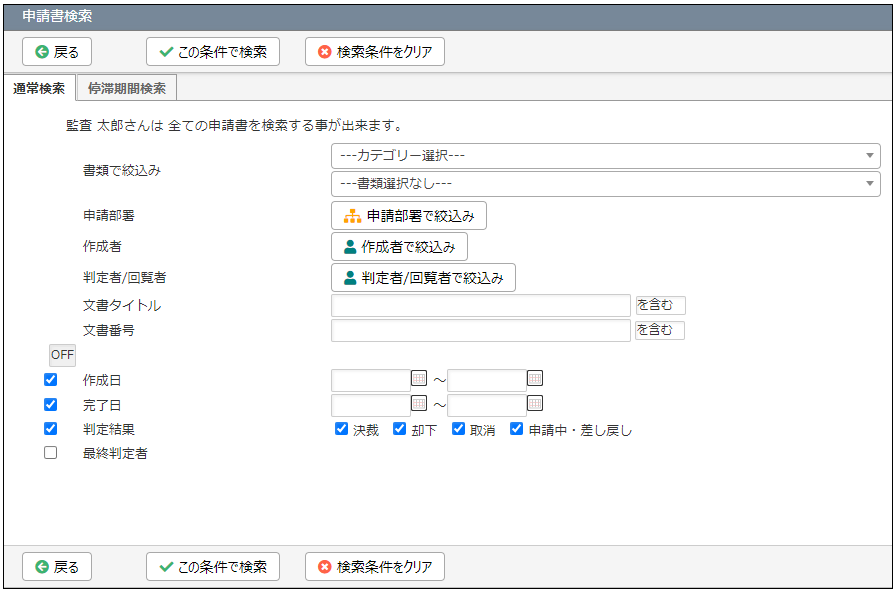
Task: Expand the カテゴリー選択 dropdown
Action: pyautogui.click(x=606, y=156)
